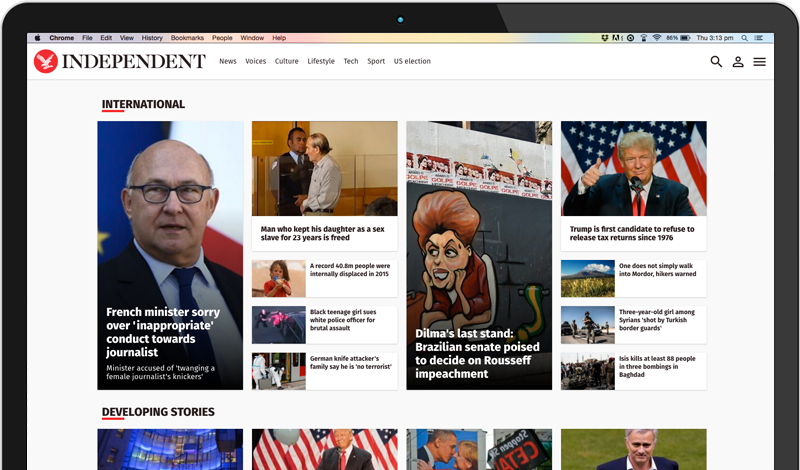Click the courtroom photo of two men
Viewport: 800px width, 470px height.
coord(324,168)
